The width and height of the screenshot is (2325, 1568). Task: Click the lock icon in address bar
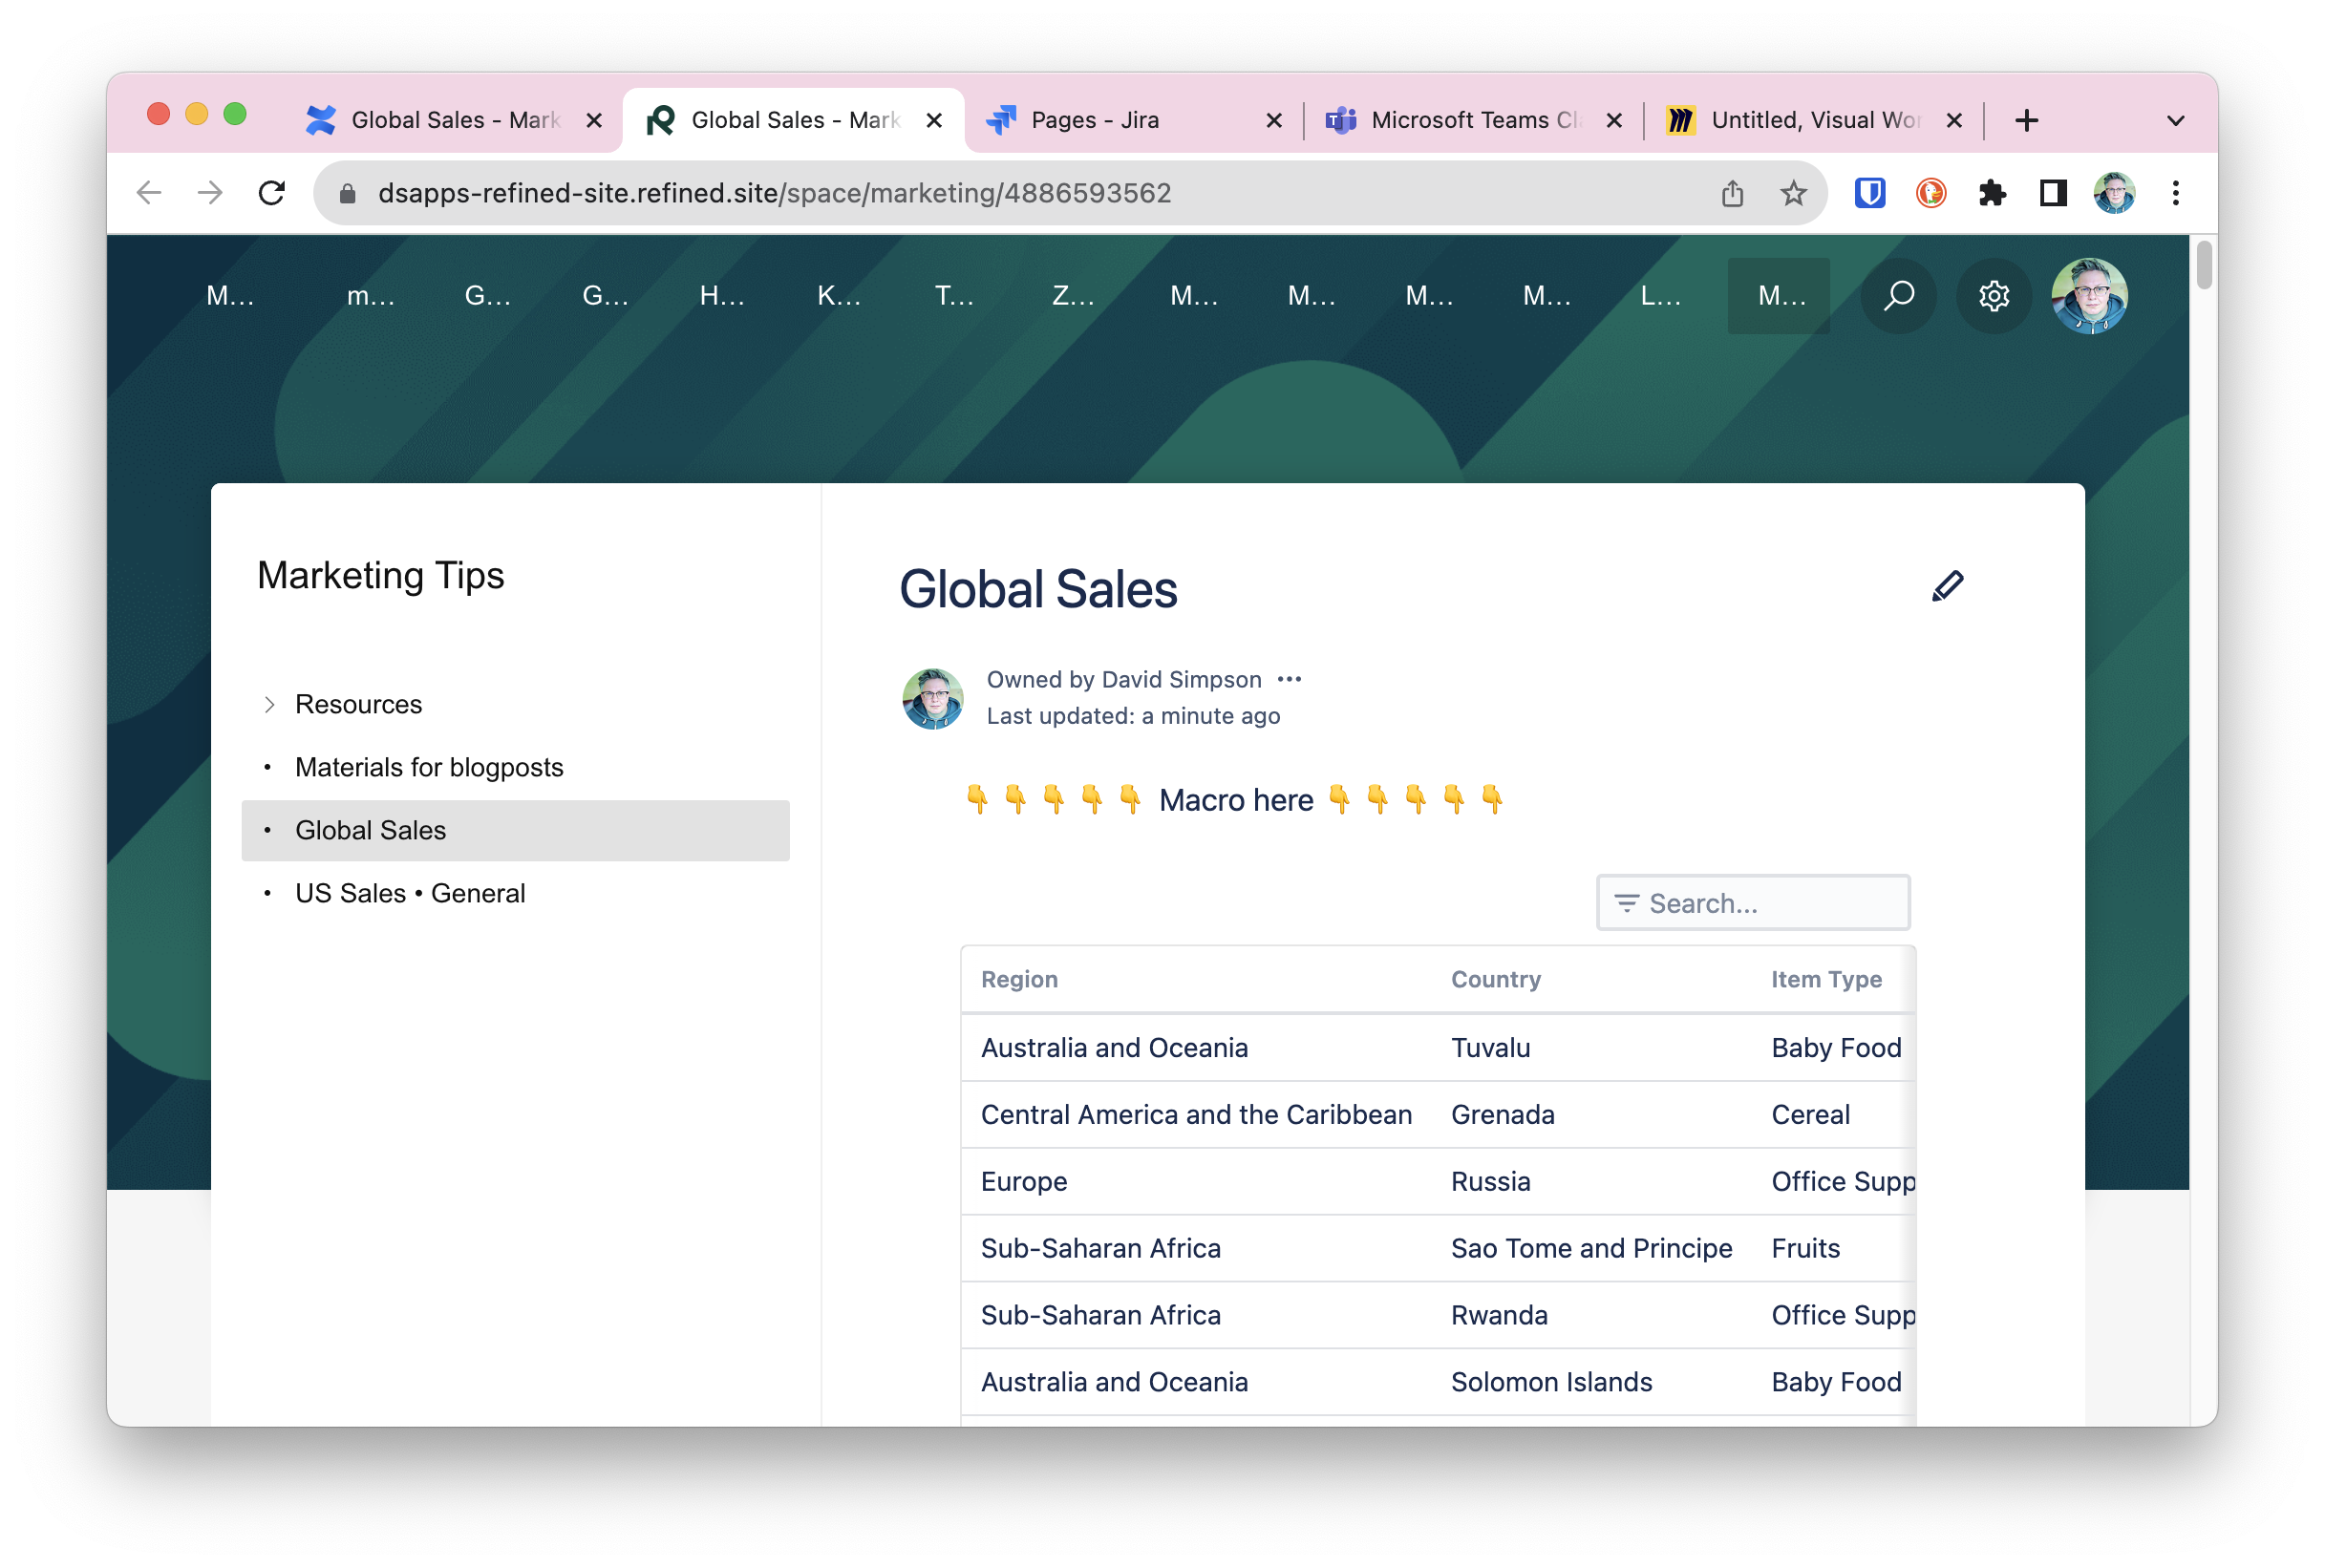click(x=348, y=193)
